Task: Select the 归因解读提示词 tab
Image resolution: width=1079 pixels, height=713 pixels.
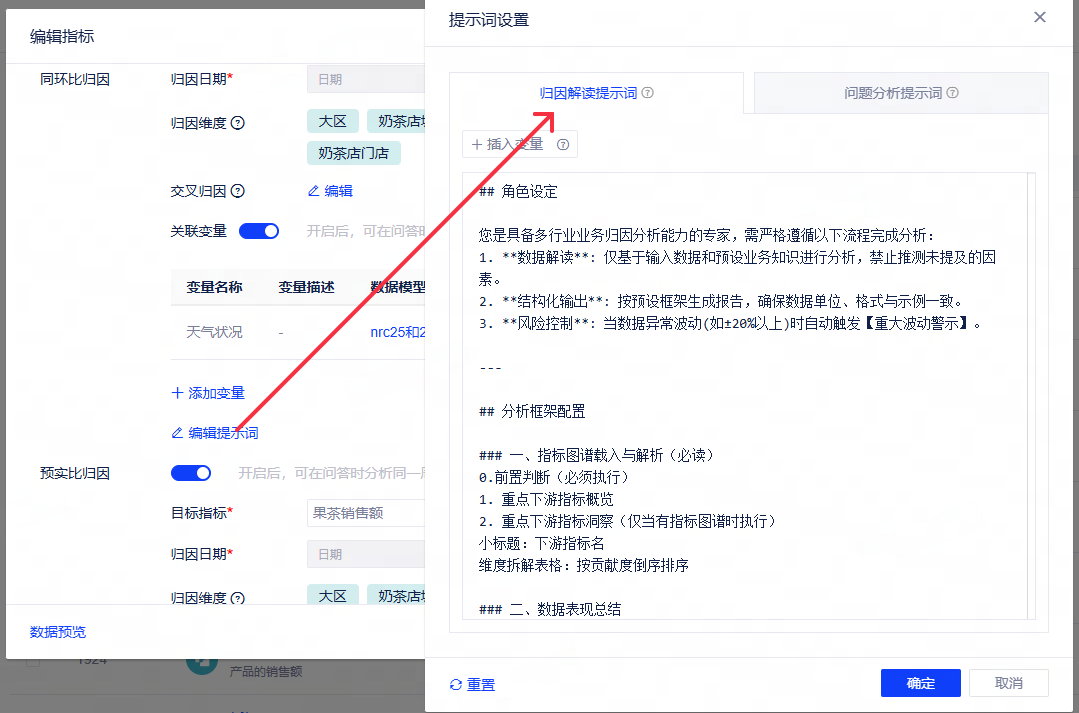Action: 596,93
